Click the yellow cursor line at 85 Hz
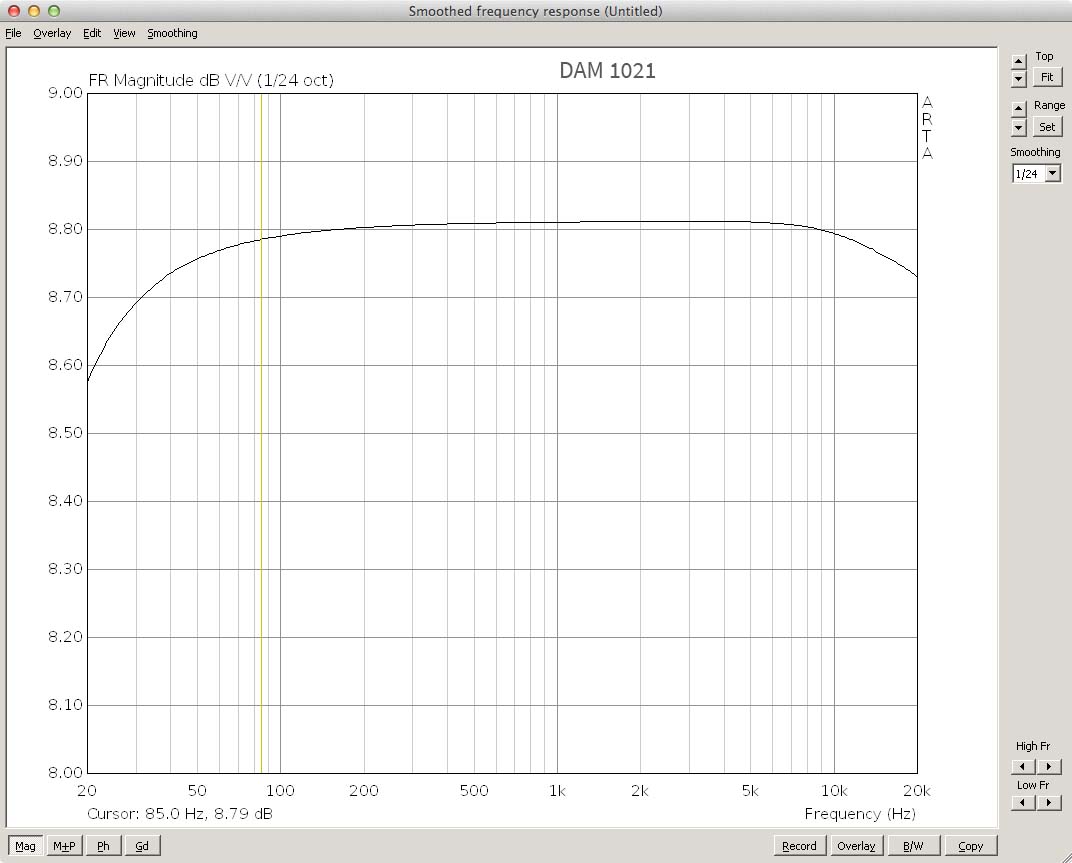 coord(261,433)
